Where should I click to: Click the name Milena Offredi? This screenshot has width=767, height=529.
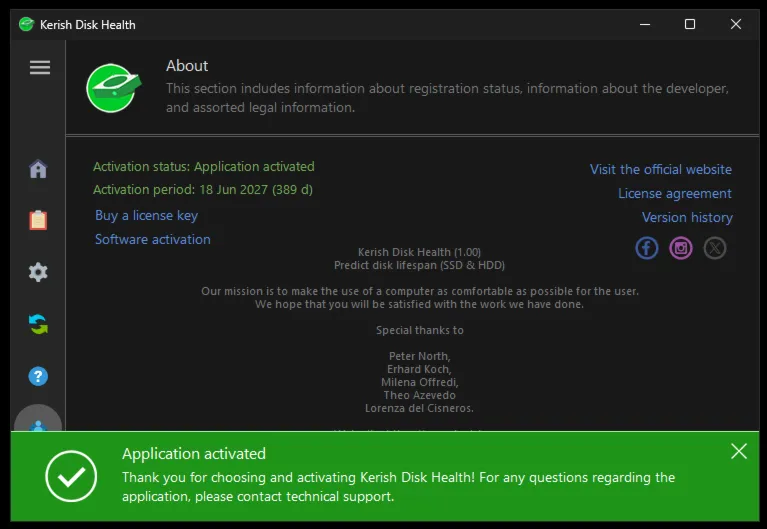420,382
